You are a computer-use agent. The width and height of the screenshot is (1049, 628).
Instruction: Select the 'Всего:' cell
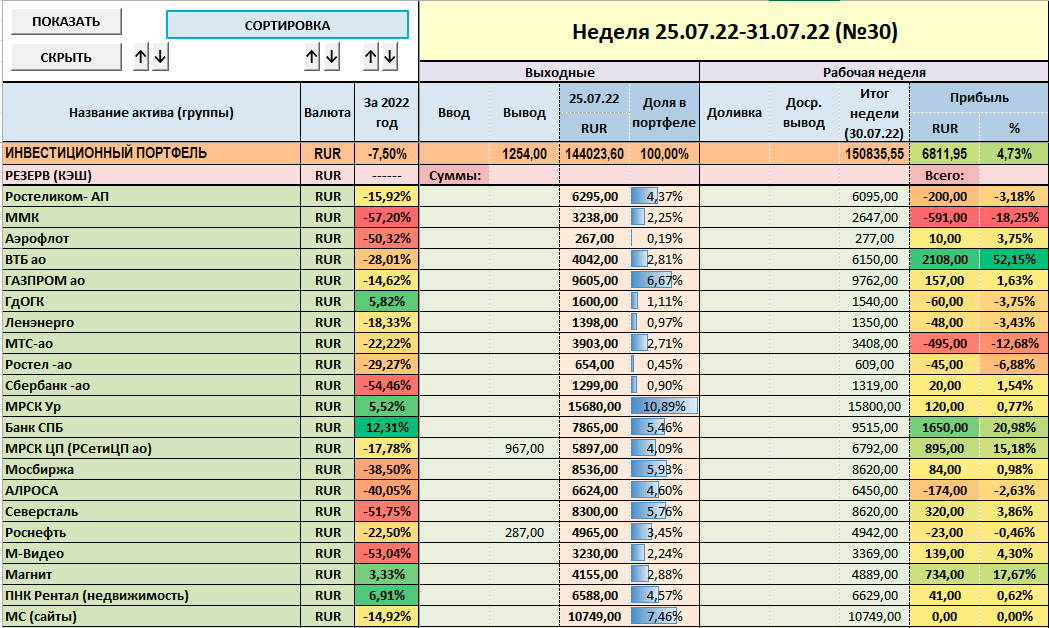[944, 175]
